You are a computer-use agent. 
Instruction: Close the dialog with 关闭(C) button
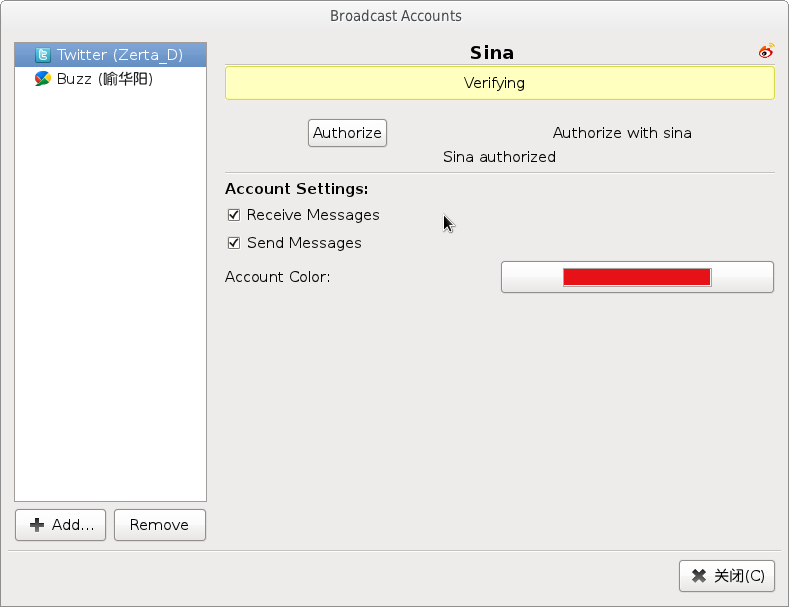(727, 576)
